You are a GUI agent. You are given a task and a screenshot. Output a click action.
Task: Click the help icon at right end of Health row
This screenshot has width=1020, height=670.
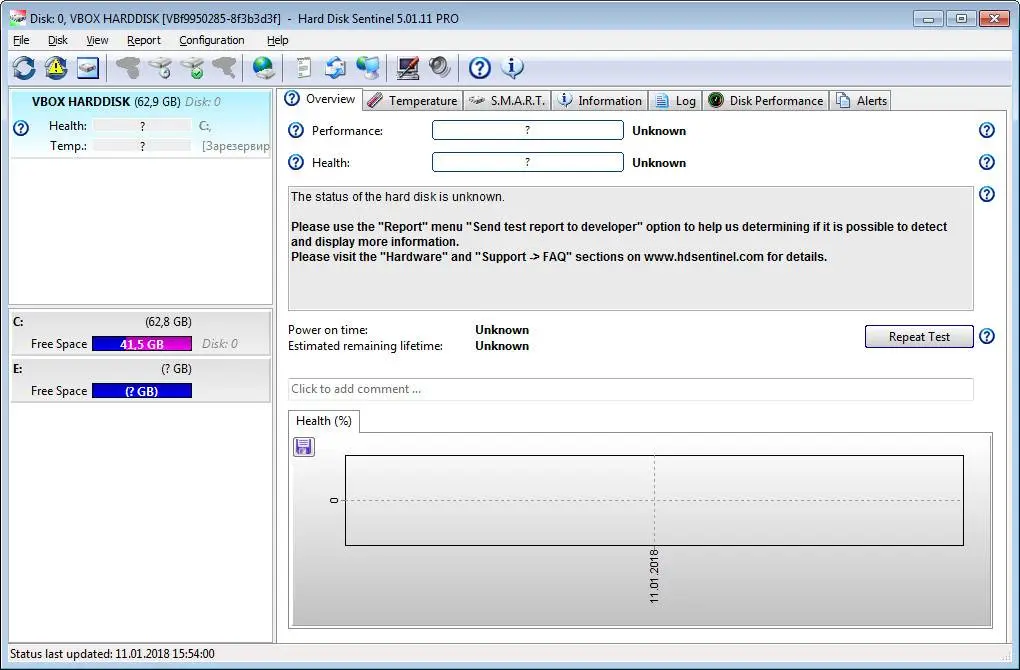[x=987, y=162]
